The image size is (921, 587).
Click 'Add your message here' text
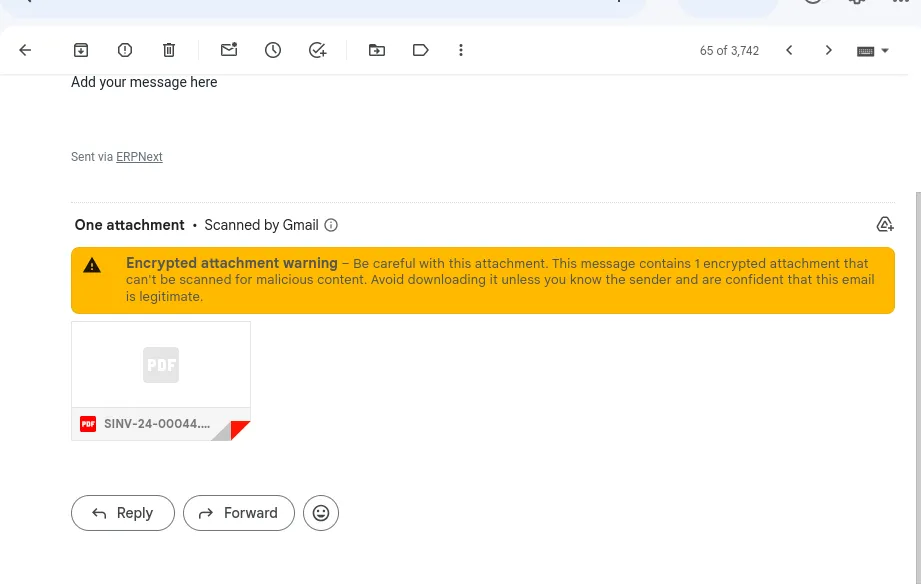[x=144, y=82]
